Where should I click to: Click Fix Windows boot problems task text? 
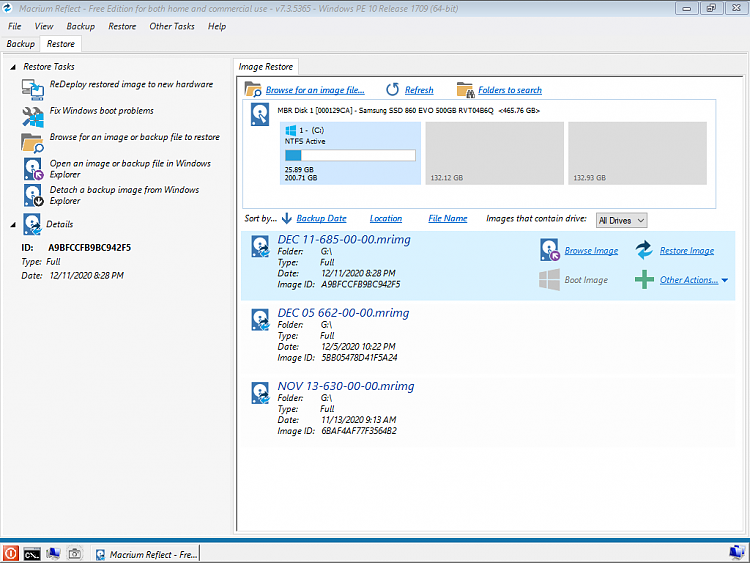[102, 110]
